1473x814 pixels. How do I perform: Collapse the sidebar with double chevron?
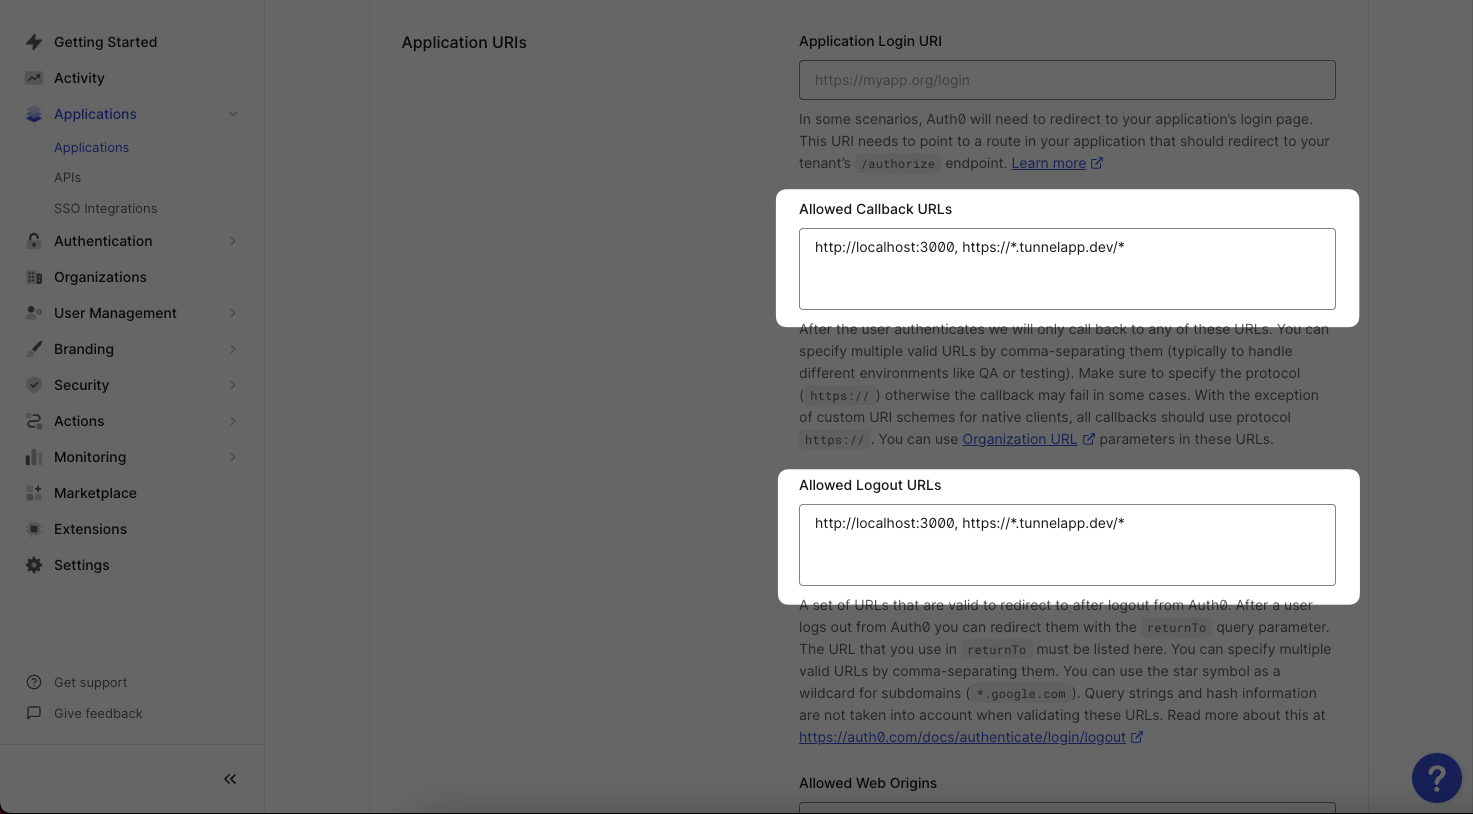click(230, 779)
